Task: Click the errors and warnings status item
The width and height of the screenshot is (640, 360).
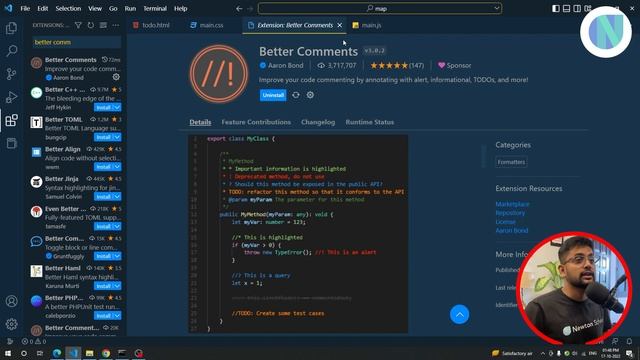Action: pyautogui.click(x=34, y=341)
